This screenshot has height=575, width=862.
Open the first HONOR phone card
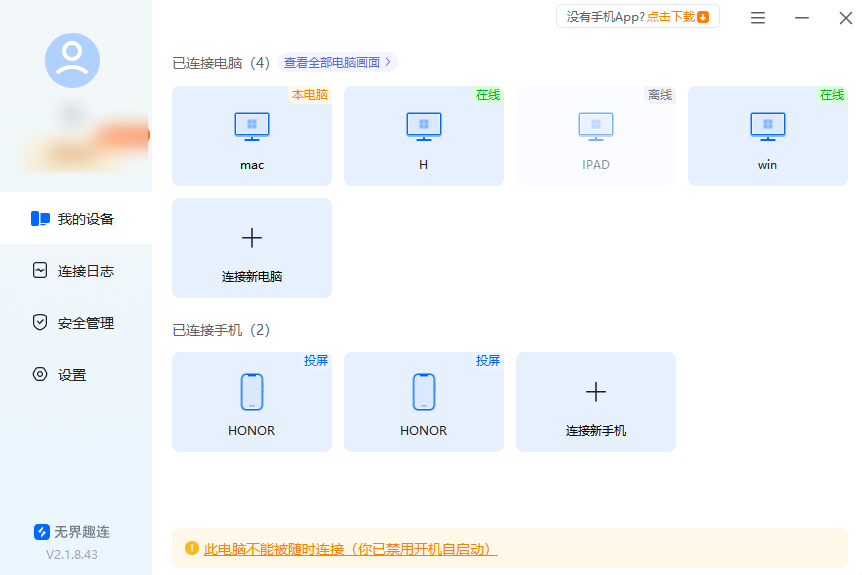252,402
